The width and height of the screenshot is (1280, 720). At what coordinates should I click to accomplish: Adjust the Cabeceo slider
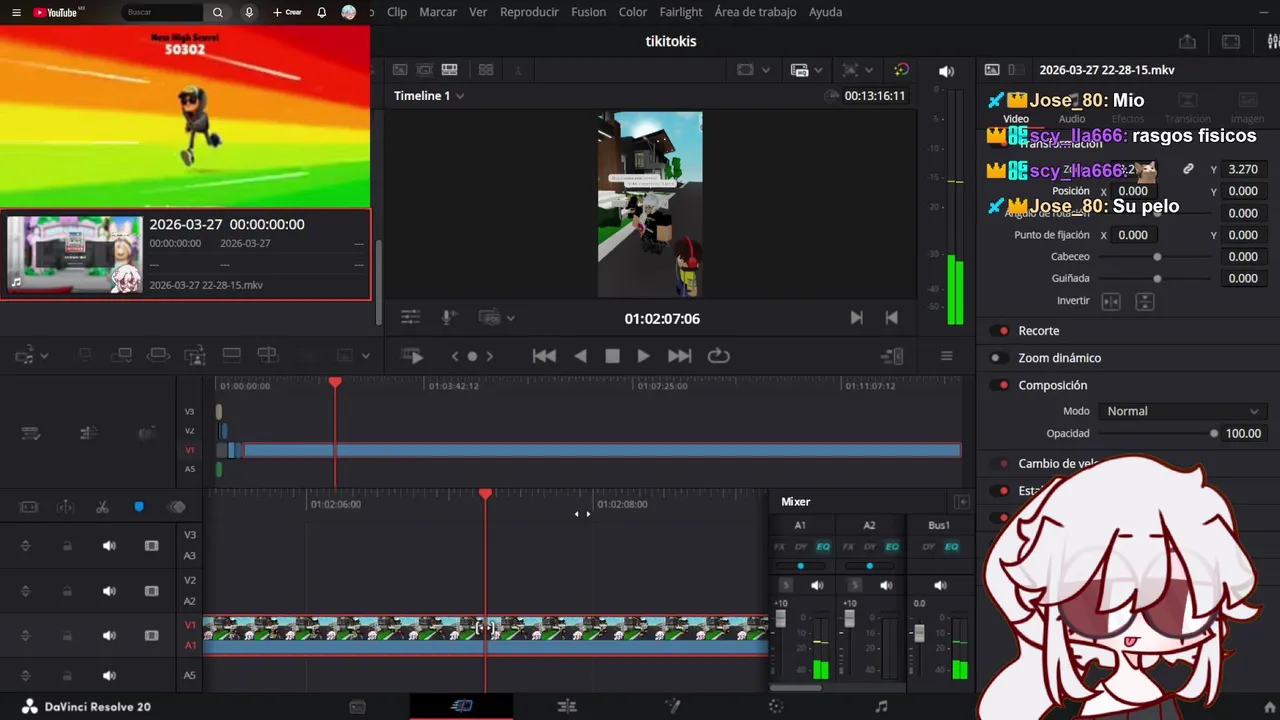click(x=1157, y=257)
